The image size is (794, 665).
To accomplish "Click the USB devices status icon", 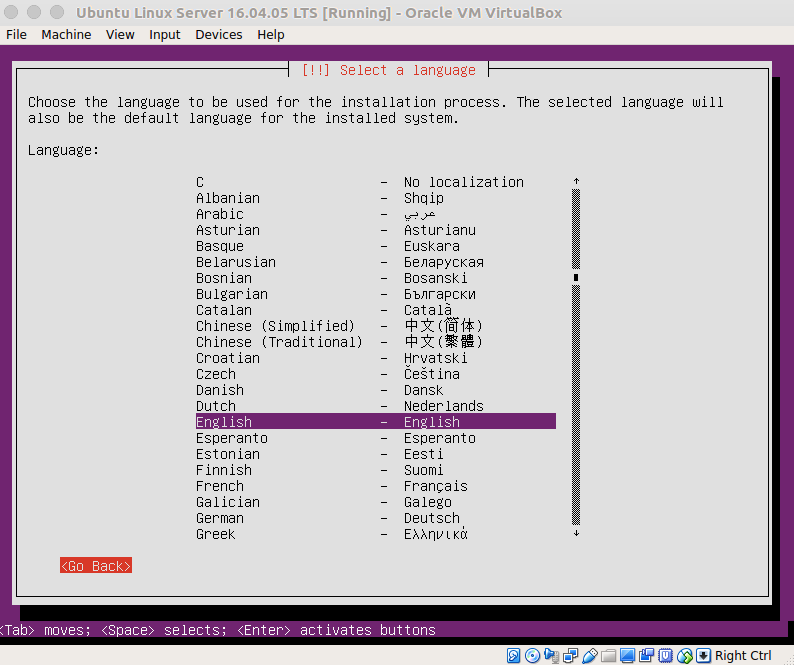I will coord(589,655).
